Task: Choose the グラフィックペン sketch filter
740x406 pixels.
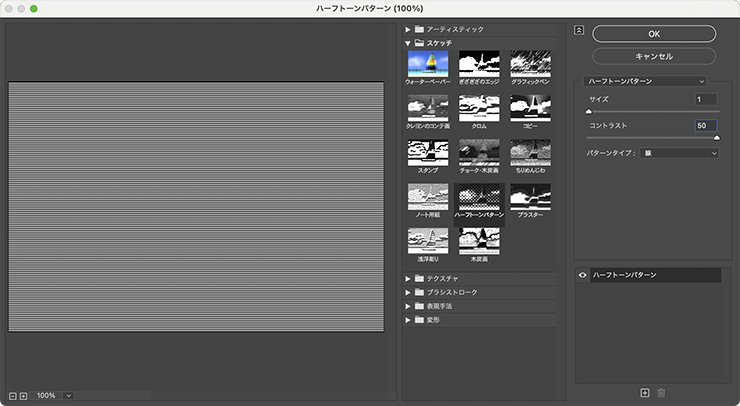Action: click(530, 65)
